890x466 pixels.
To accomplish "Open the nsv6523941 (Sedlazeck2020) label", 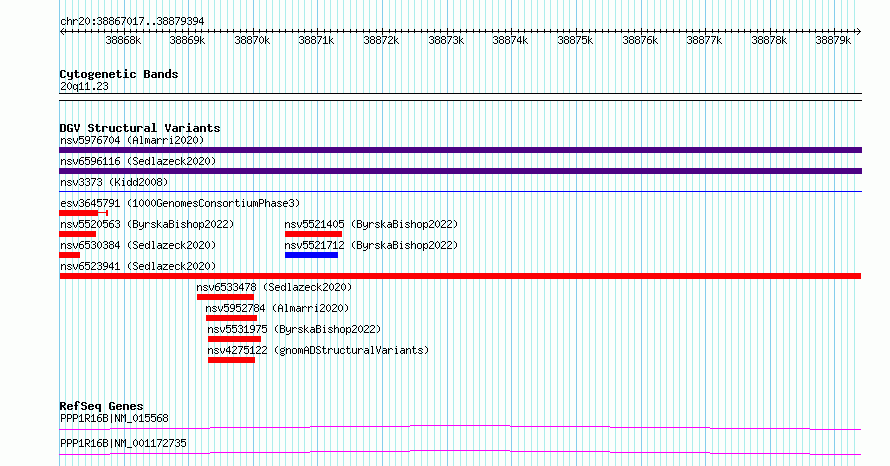I will pyautogui.click(x=138, y=266).
